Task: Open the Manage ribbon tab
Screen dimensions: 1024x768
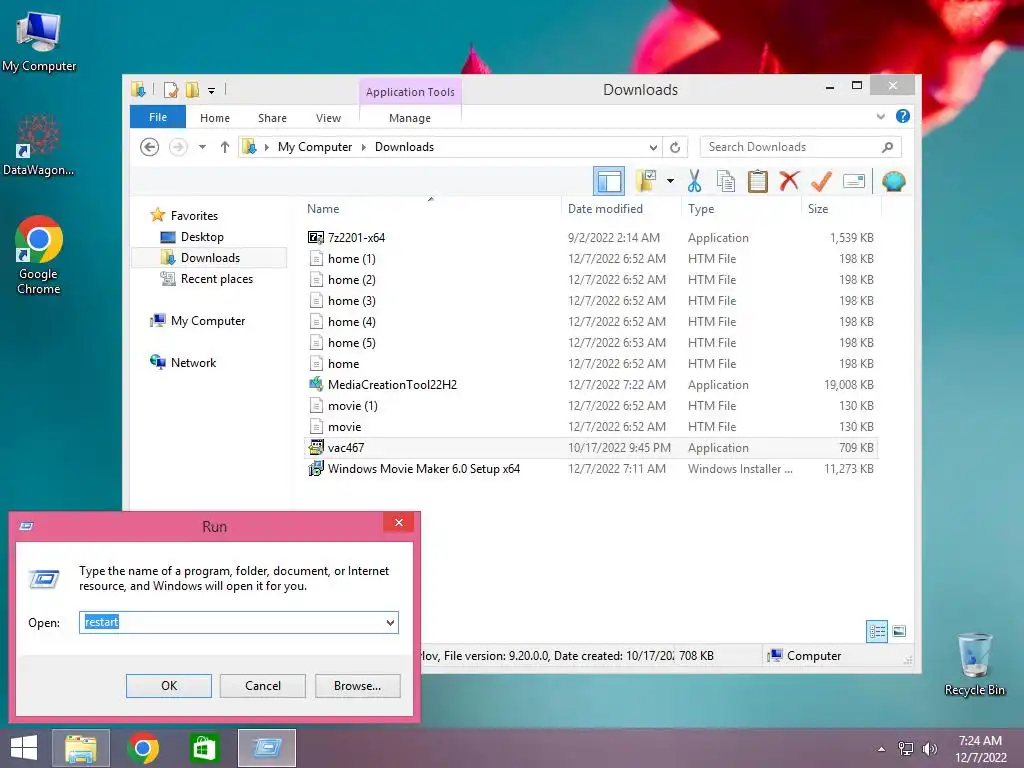Action: point(410,118)
